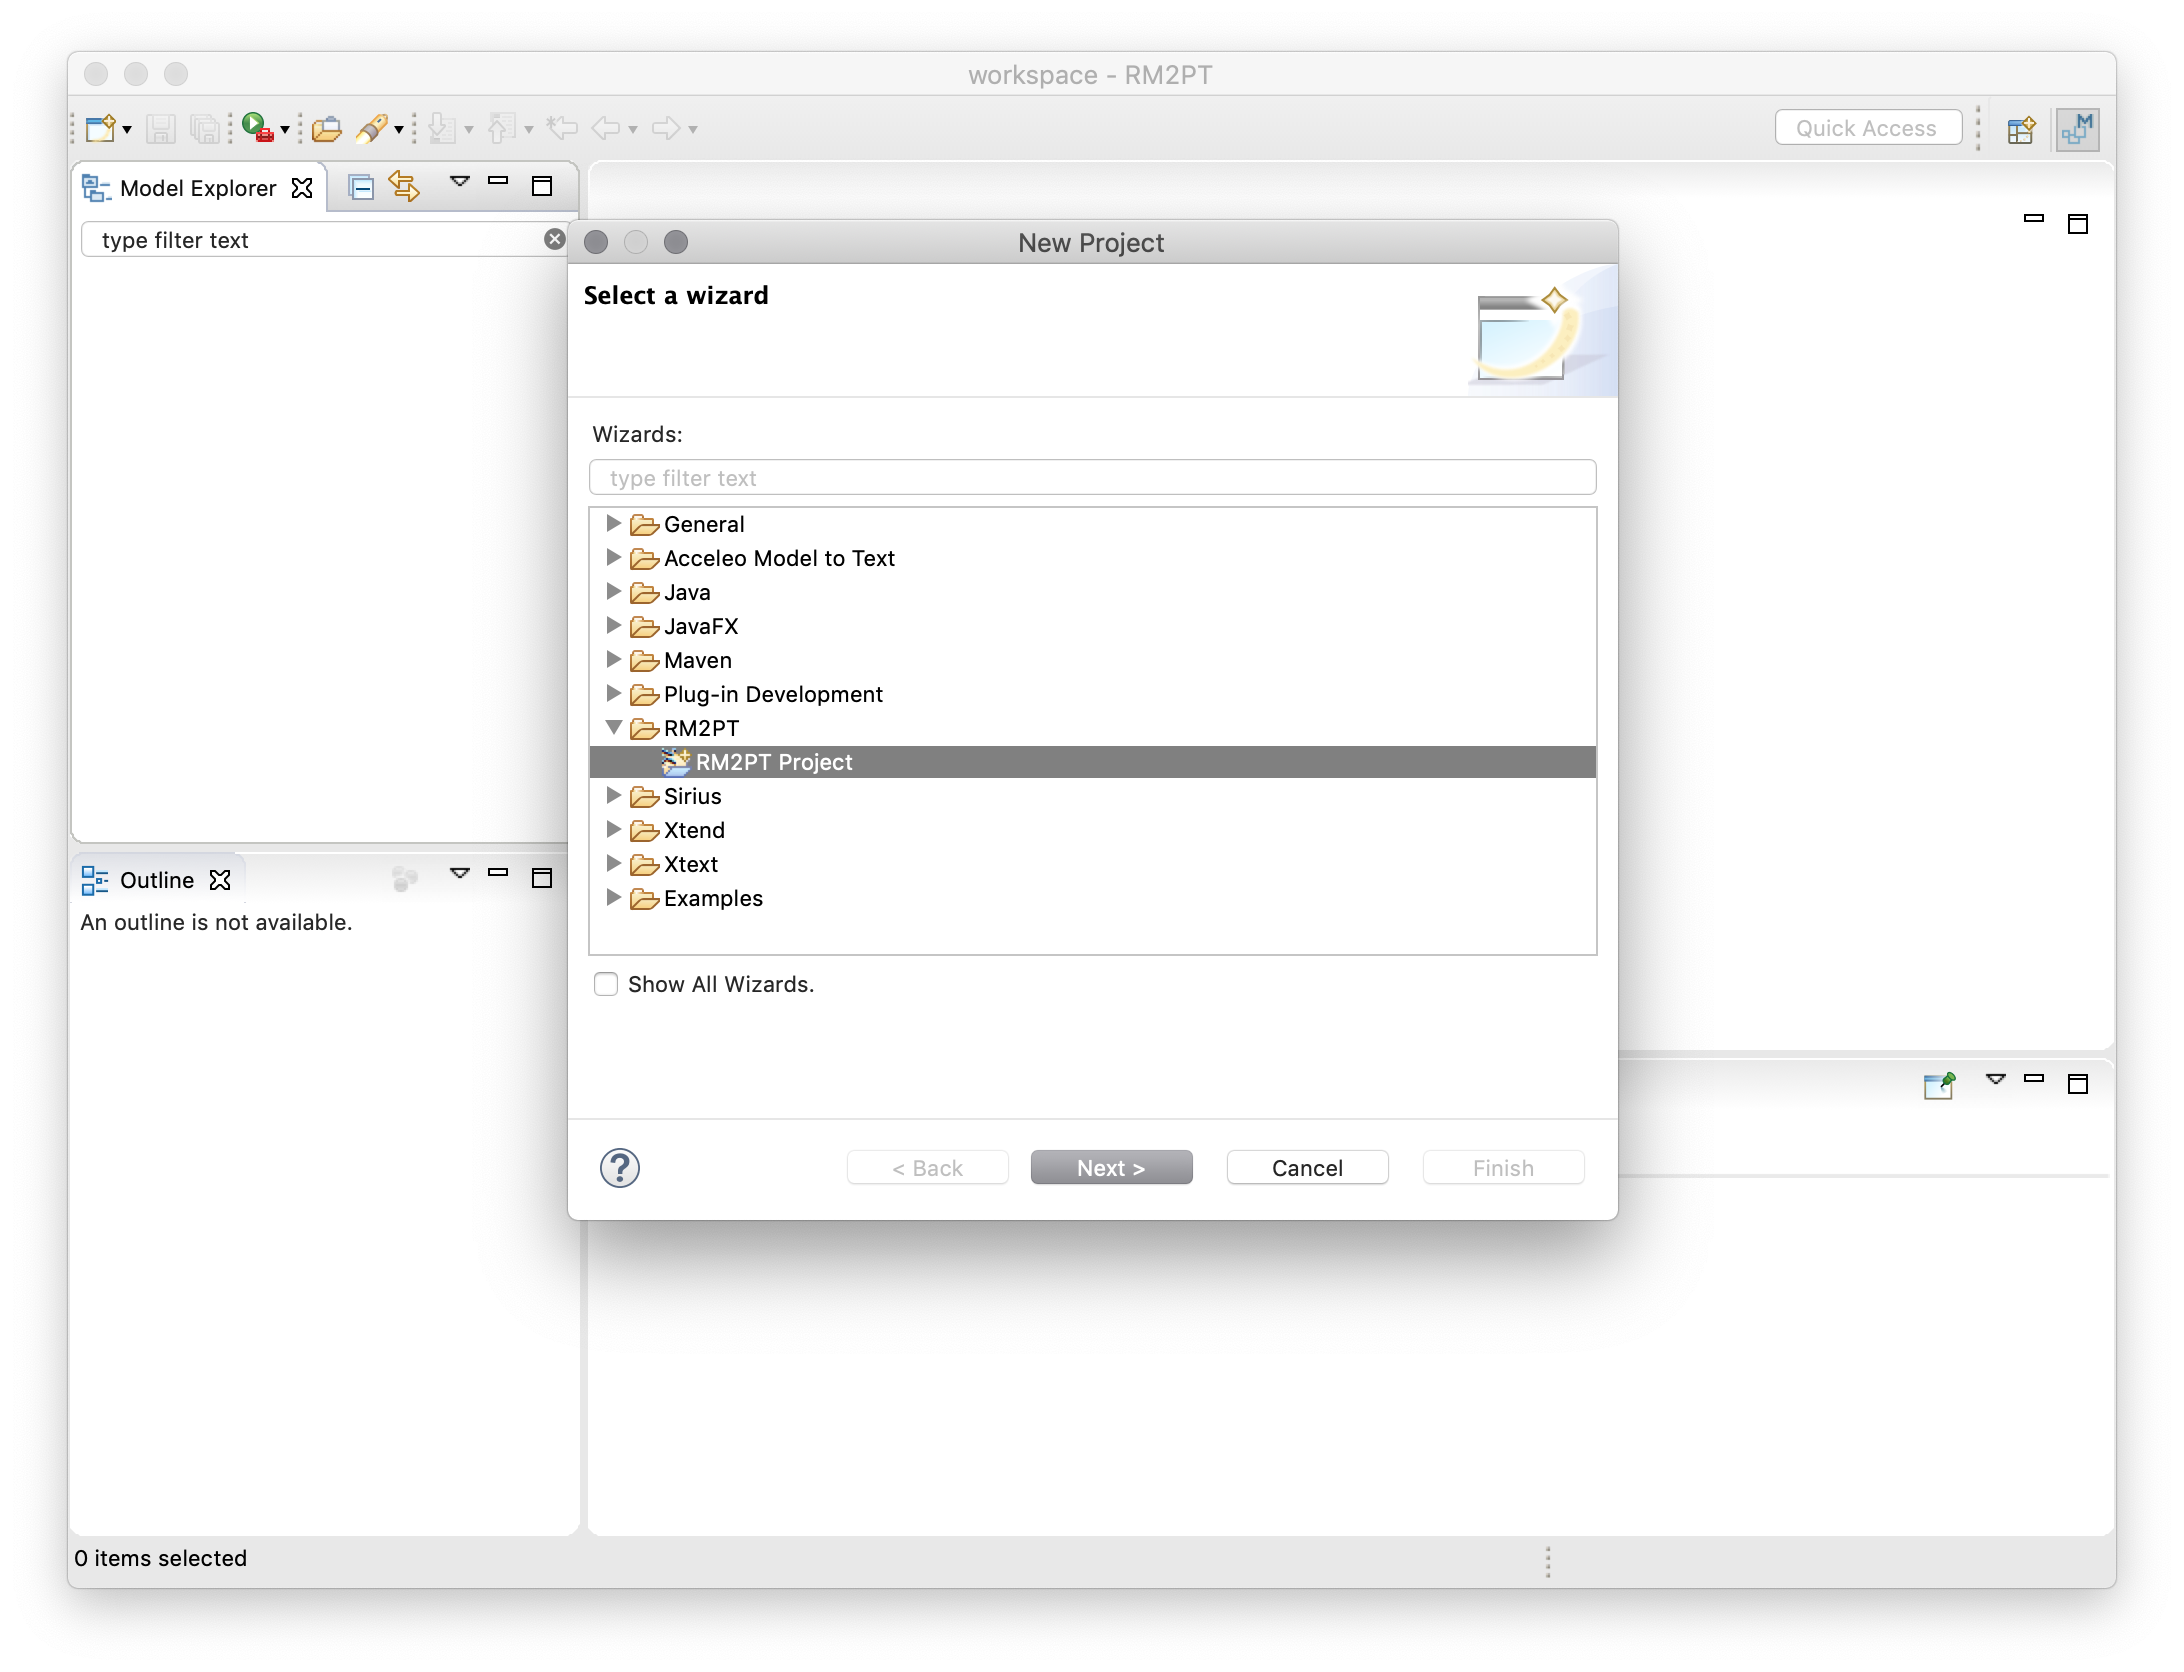Click the Run External Tools icon
The height and width of the screenshot is (1672, 2184).
tap(257, 127)
